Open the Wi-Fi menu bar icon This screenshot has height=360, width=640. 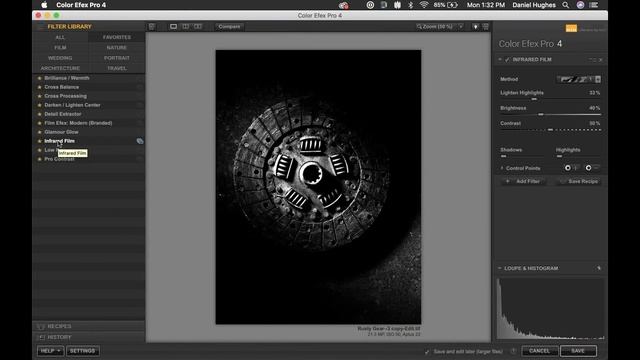424,5
